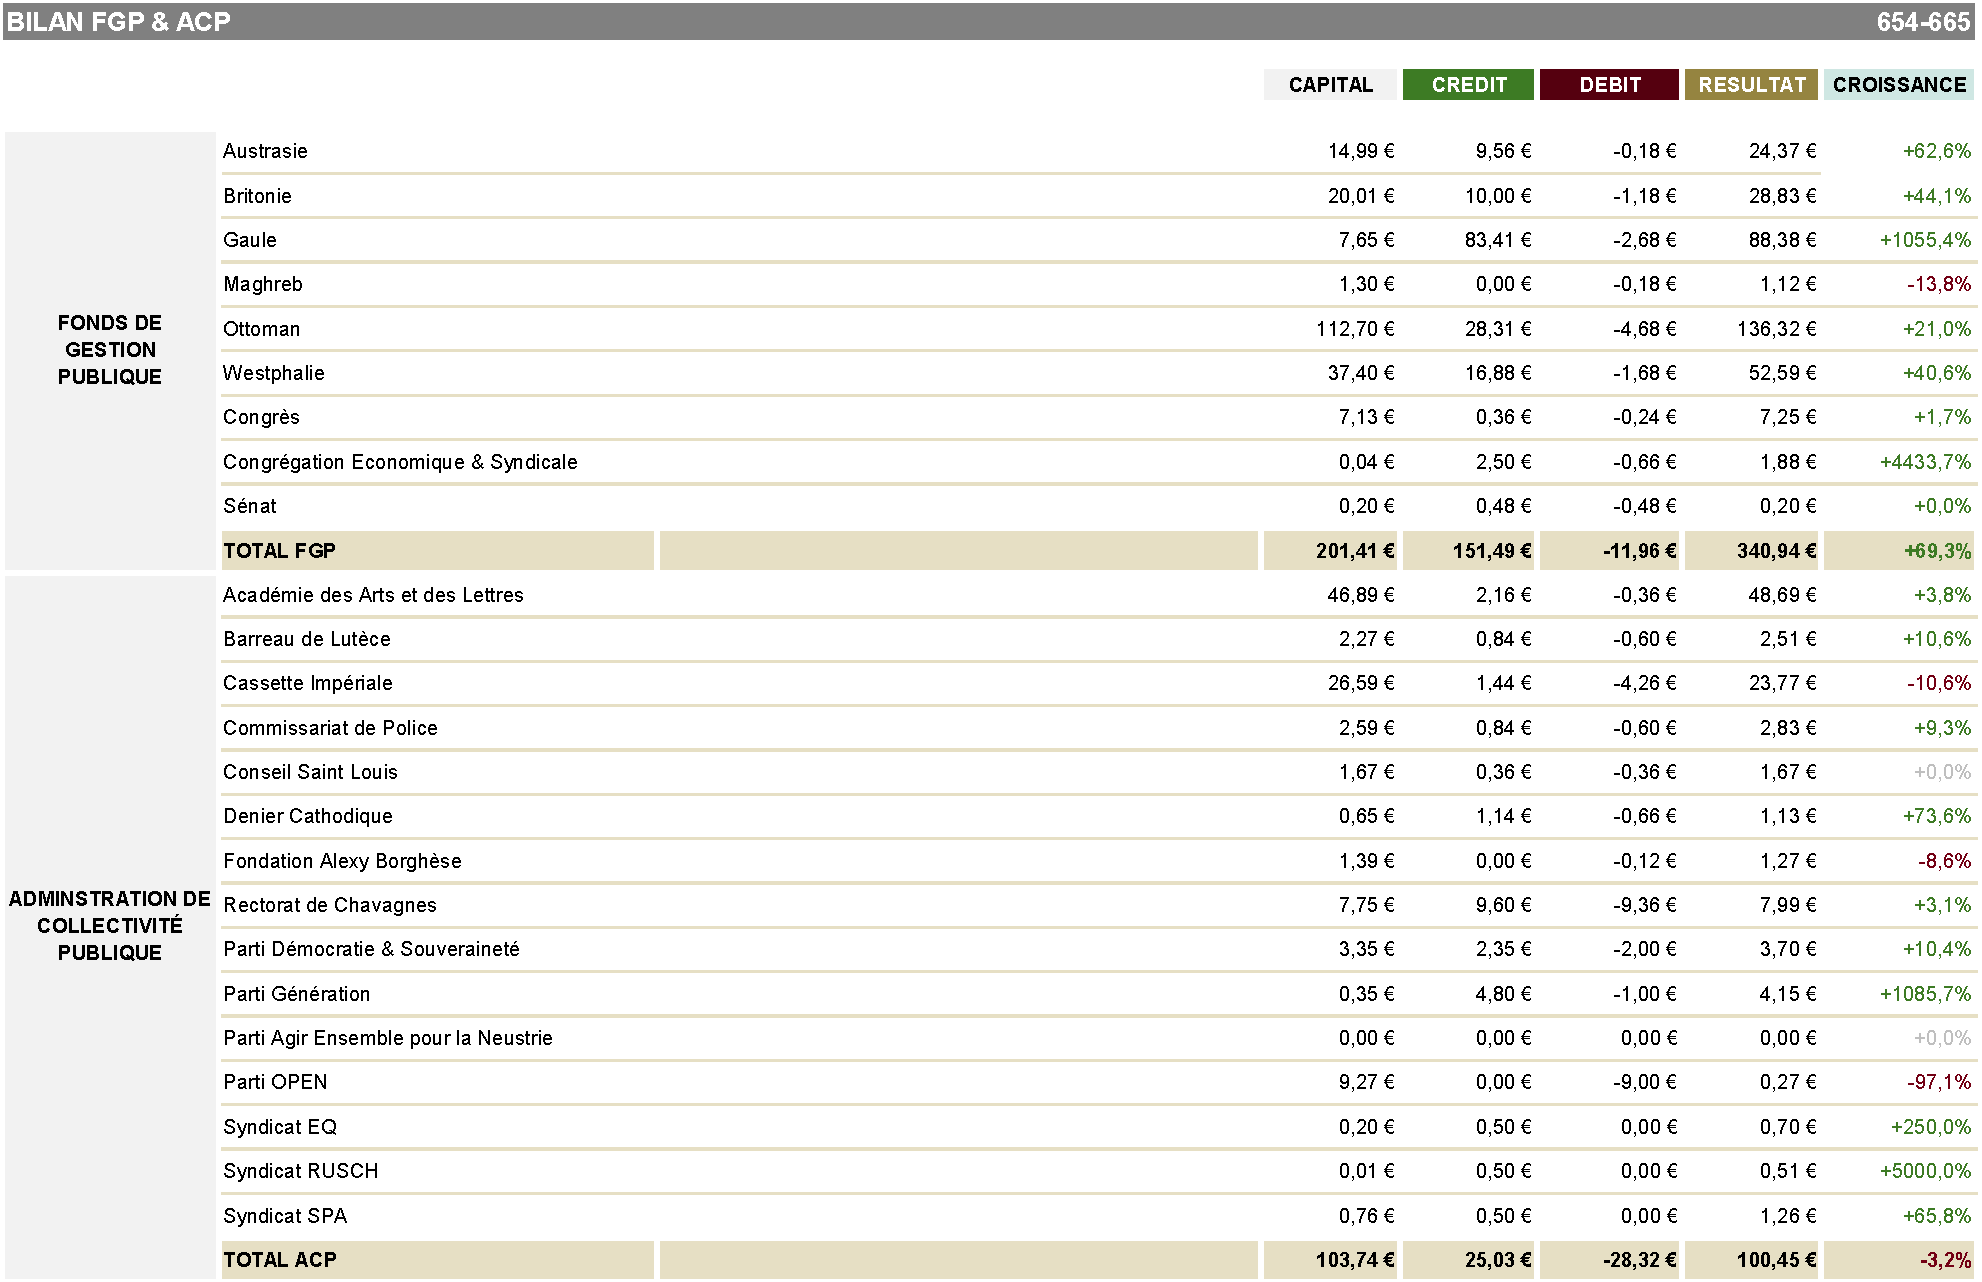Click the Parti OPEN growth value -97,1%
The height and width of the screenshot is (1282, 1982).
pyautogui.click(x=1938, y=1082)
